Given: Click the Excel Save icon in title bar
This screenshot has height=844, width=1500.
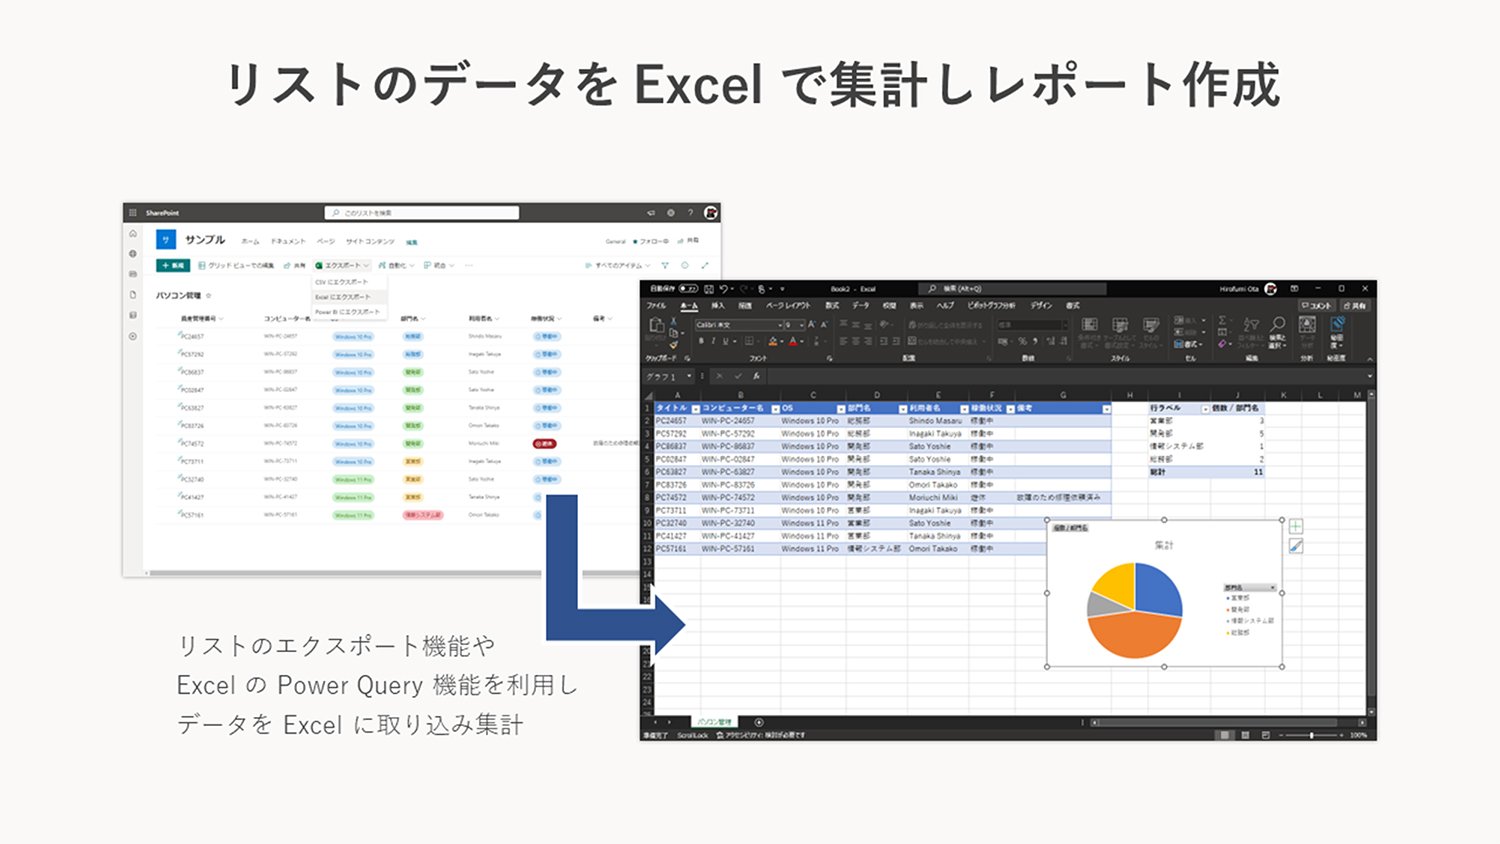Looking at the screenshot, I should click(708, 289).
